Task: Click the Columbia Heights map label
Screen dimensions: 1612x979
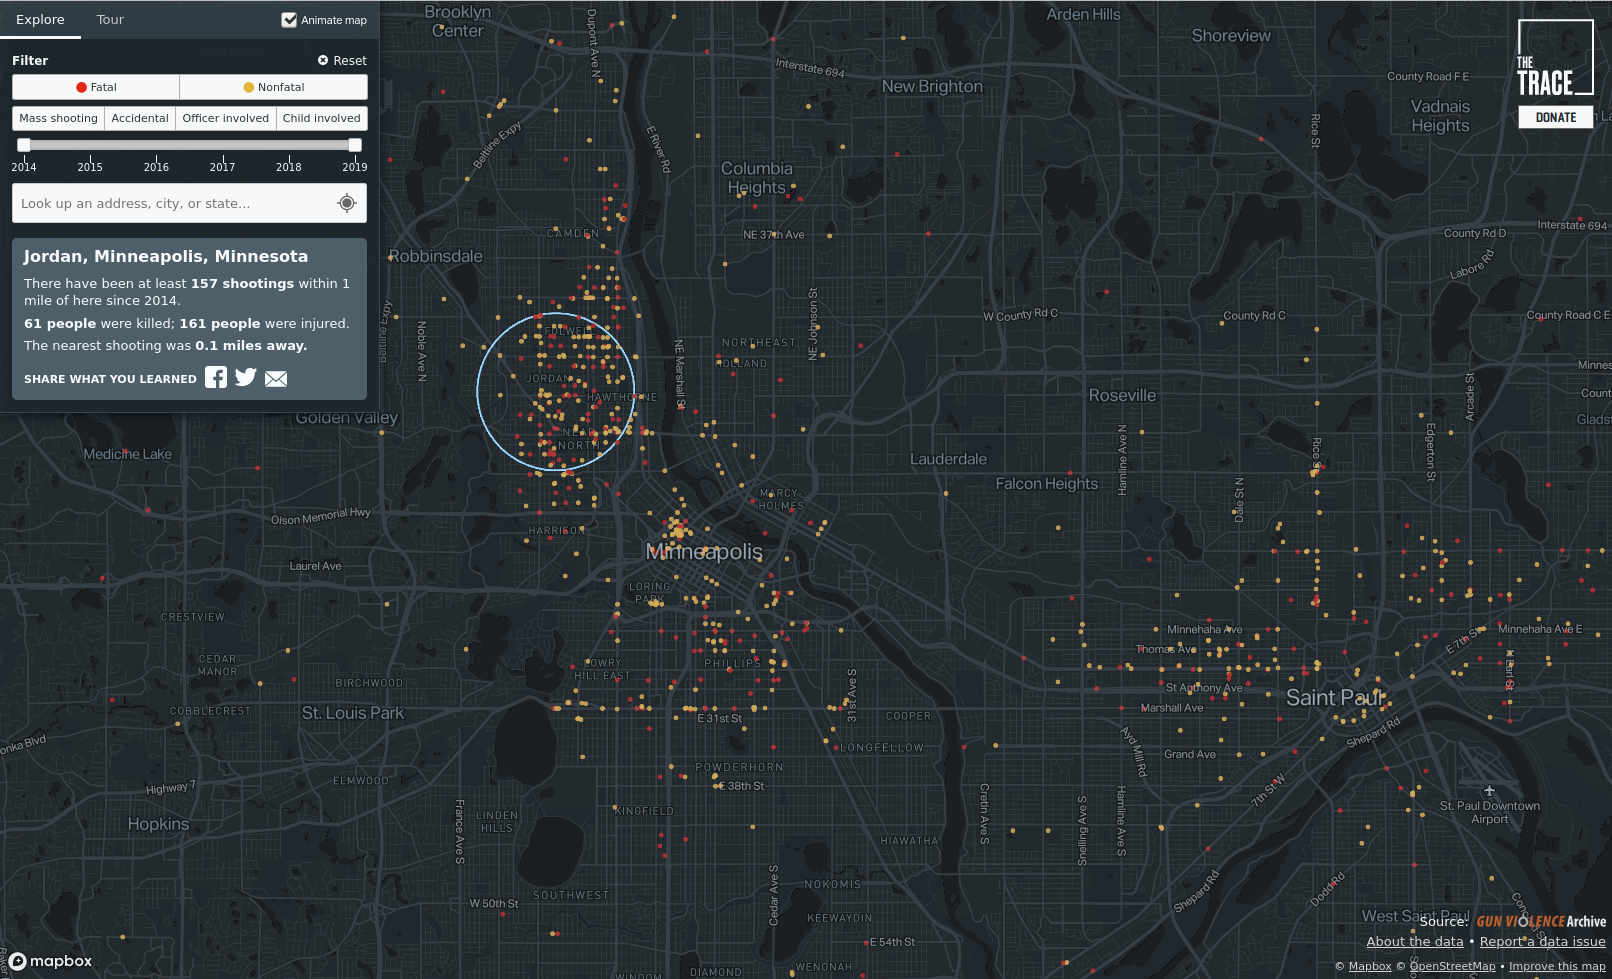Action: [757, 178]
